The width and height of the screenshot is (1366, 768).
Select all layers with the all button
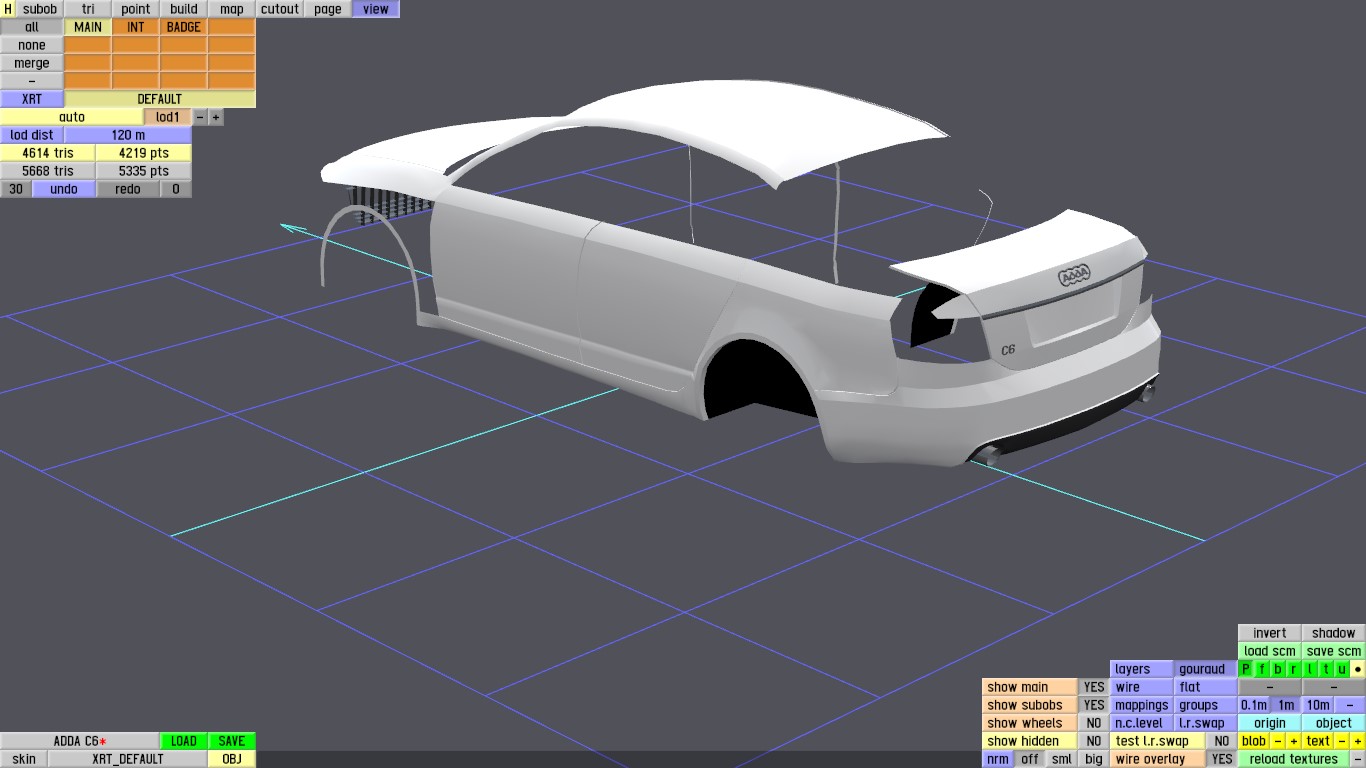32,27
